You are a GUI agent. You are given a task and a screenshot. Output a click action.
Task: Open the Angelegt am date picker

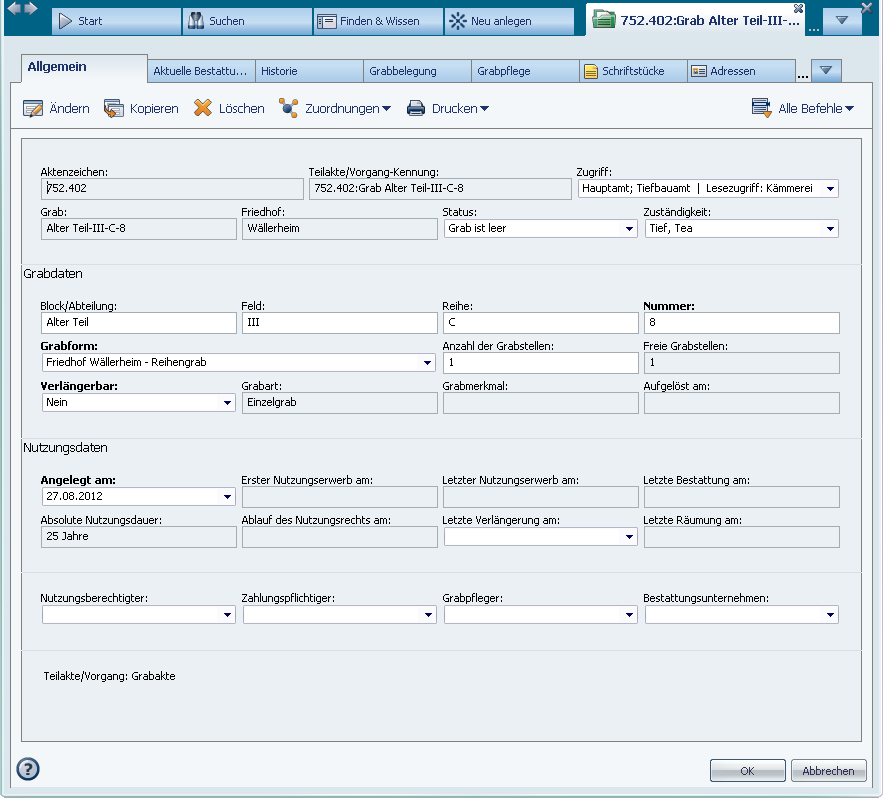pos(227,496)
